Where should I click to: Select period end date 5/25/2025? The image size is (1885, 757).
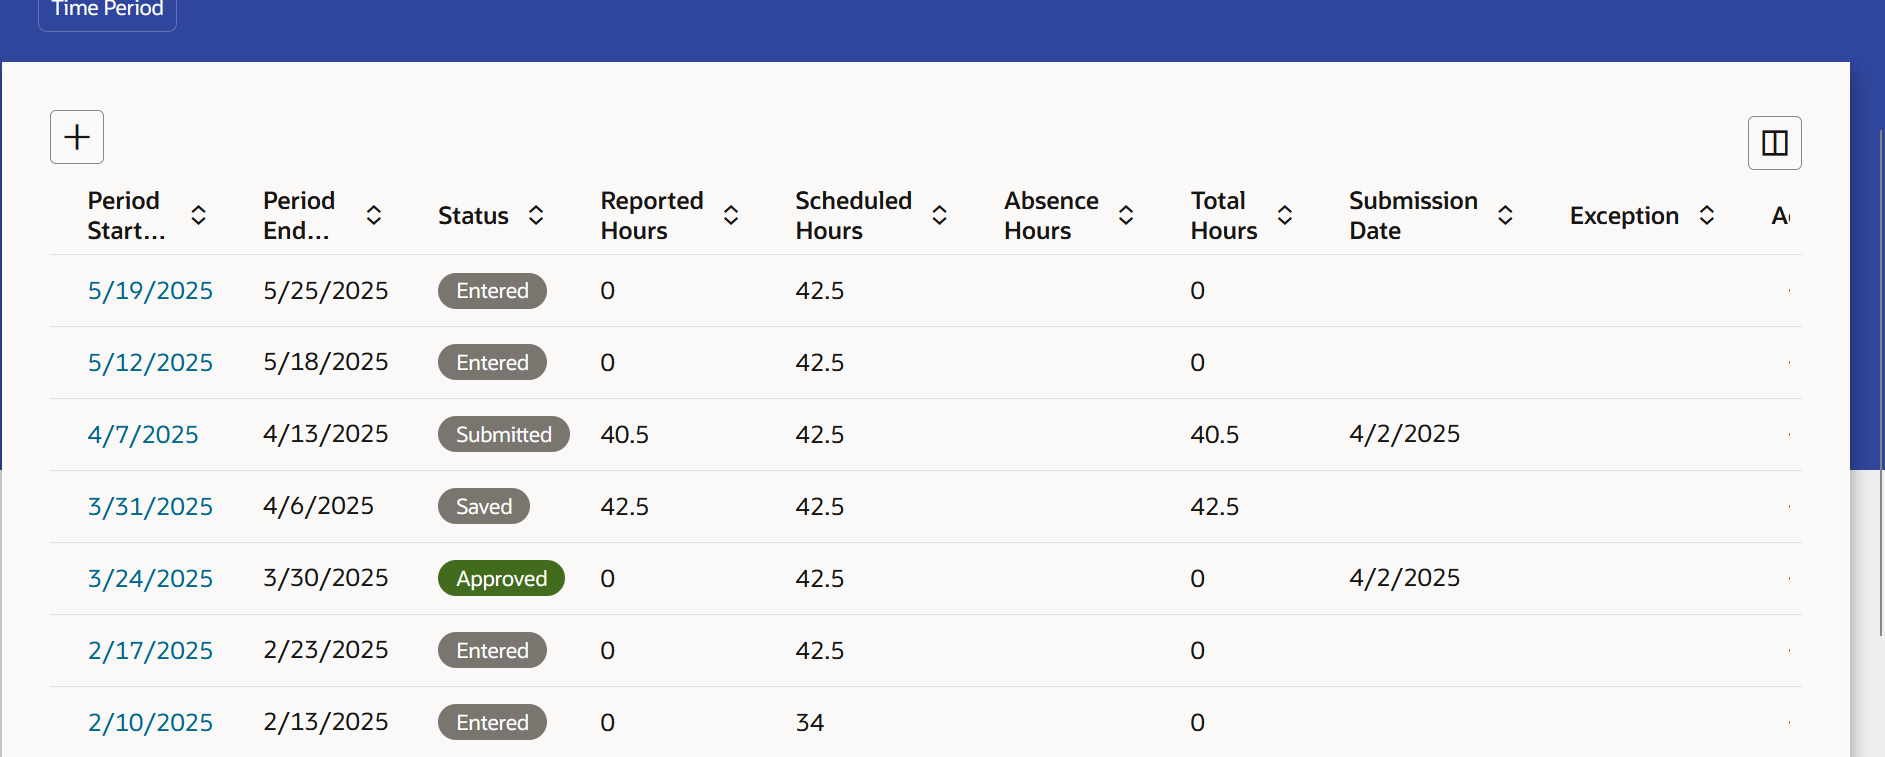pos(326,291)
